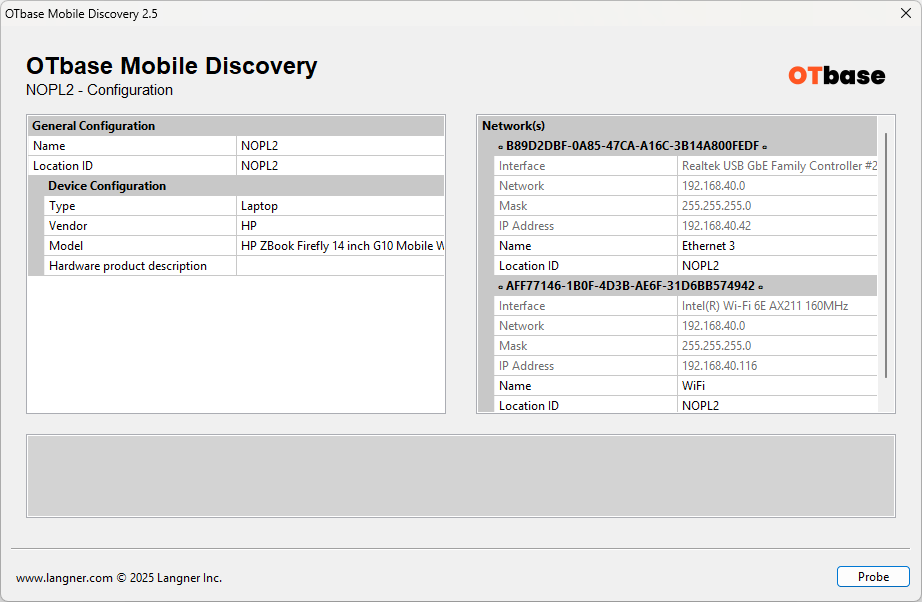Select the Vendor value HP
This screenshot has width=922, height=602.
click(340, 226)
